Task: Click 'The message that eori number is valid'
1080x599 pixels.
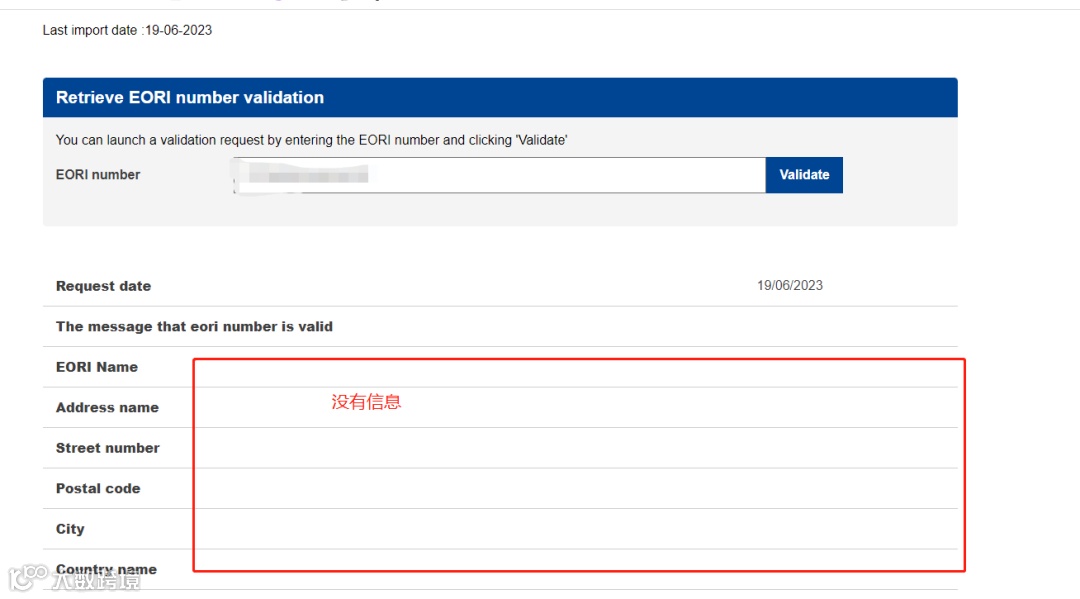Action: [x=194, y=326]
